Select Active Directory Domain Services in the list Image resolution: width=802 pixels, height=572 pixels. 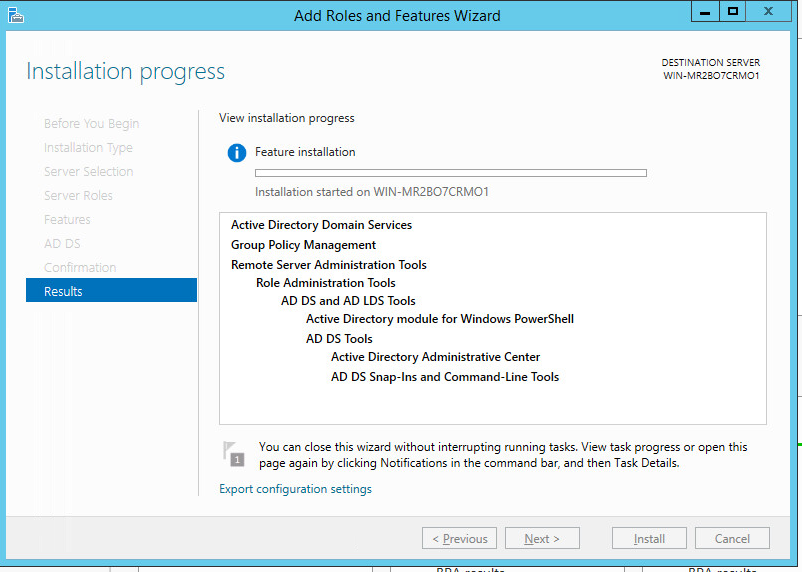[321, 225]
